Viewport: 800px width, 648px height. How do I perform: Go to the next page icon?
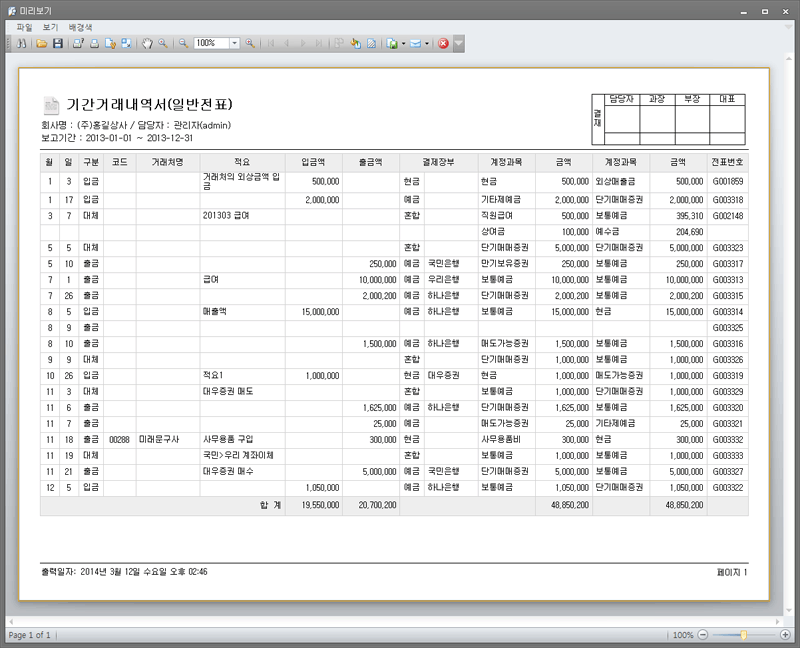coord(303,43)
